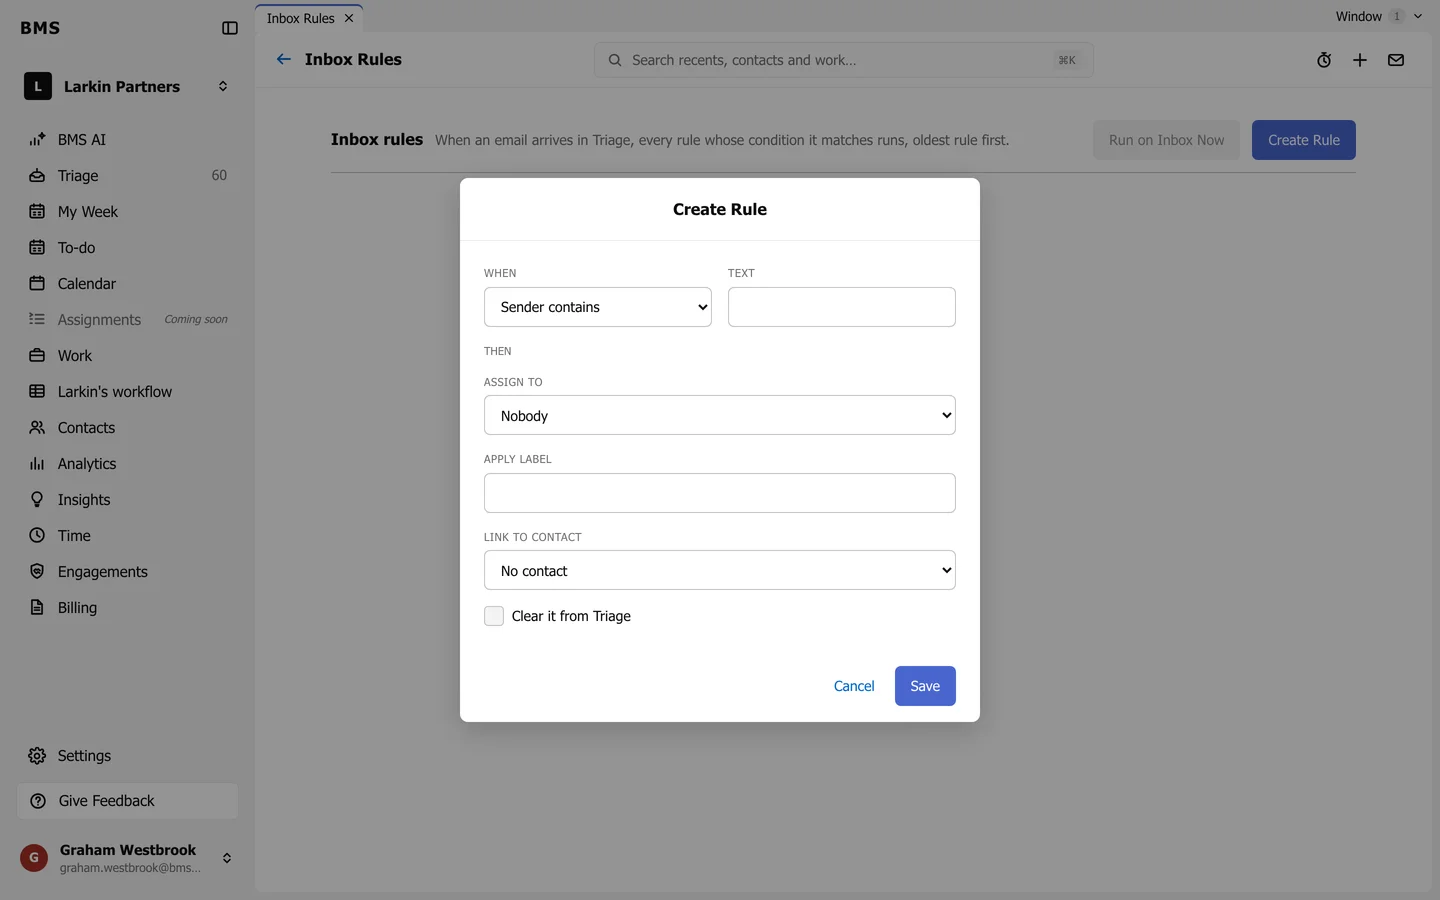
Task: Click the Work briefcase icon
Action: point(37,356)
